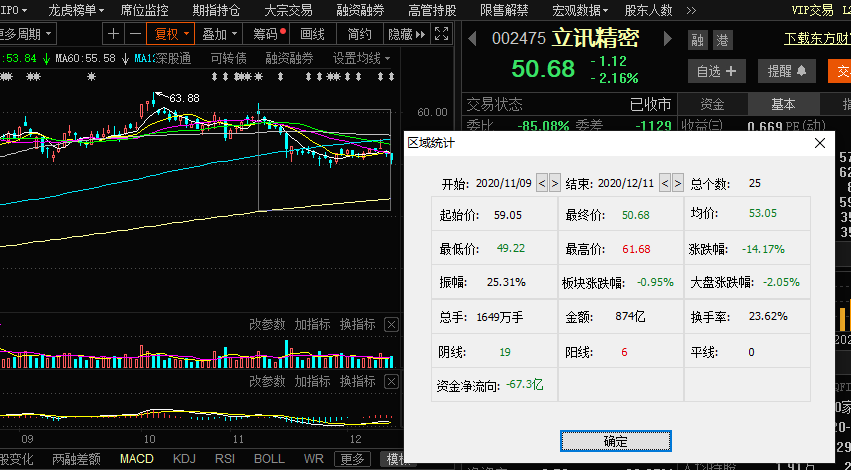Close the MACD indicator panel
Screen dimensions: 851x470
pos(391,382)
